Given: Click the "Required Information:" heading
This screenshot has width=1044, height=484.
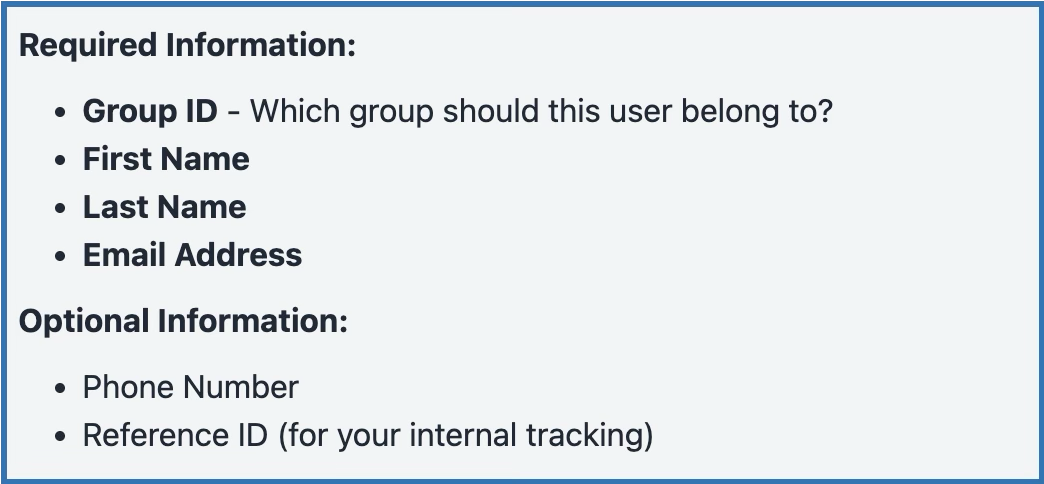Looking at the screenshot, I should (x=188, y=45).
